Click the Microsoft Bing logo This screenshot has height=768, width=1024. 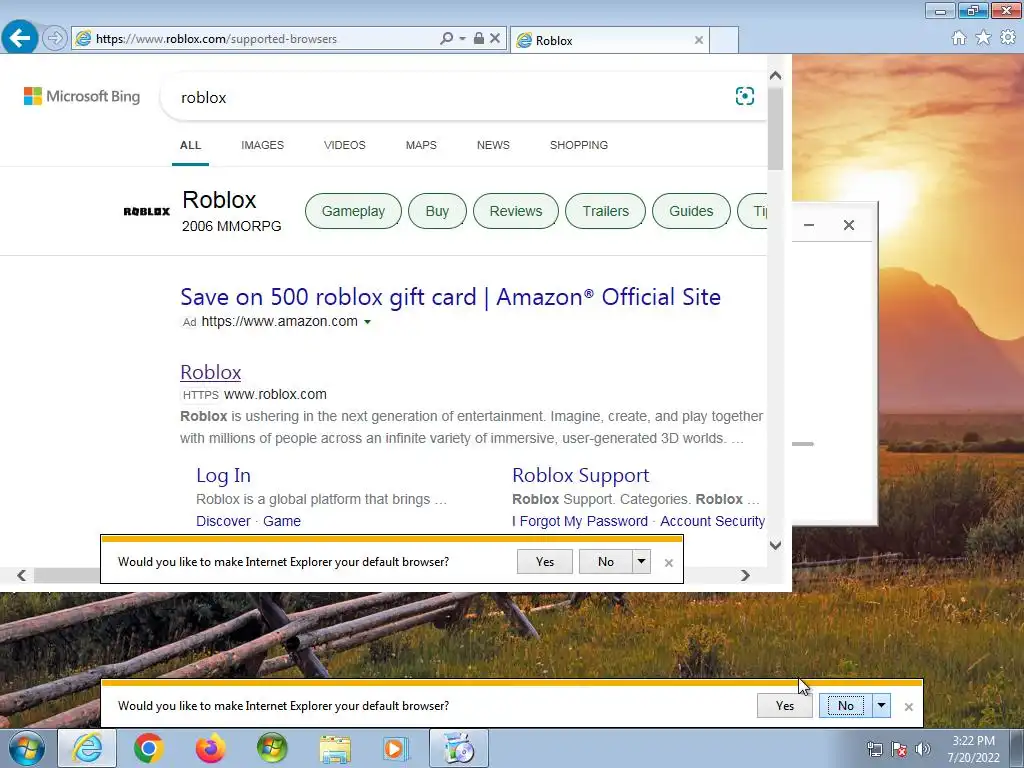point(82,96)
